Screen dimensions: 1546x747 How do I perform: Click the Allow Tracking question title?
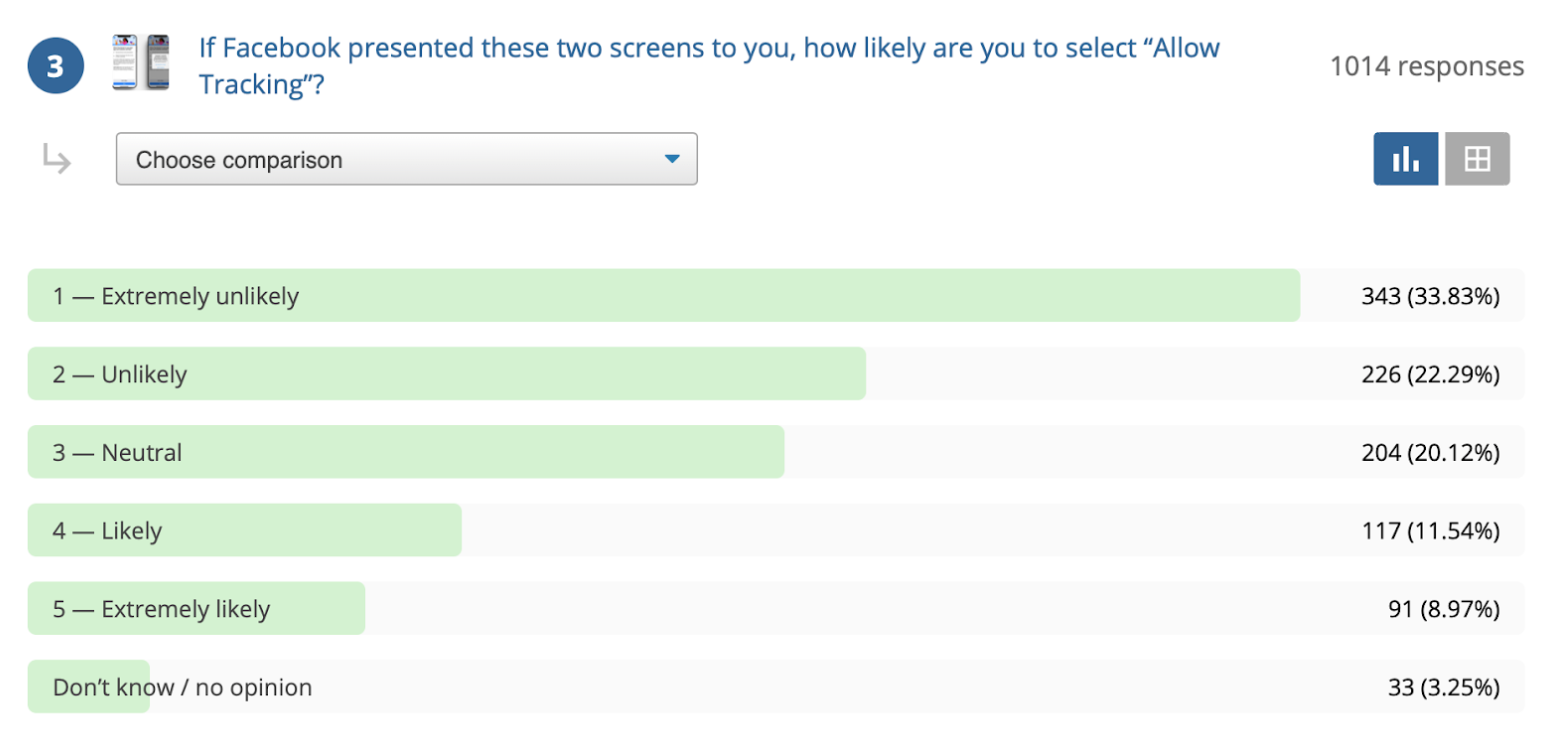pyautogui.click(x=709, y=65)
